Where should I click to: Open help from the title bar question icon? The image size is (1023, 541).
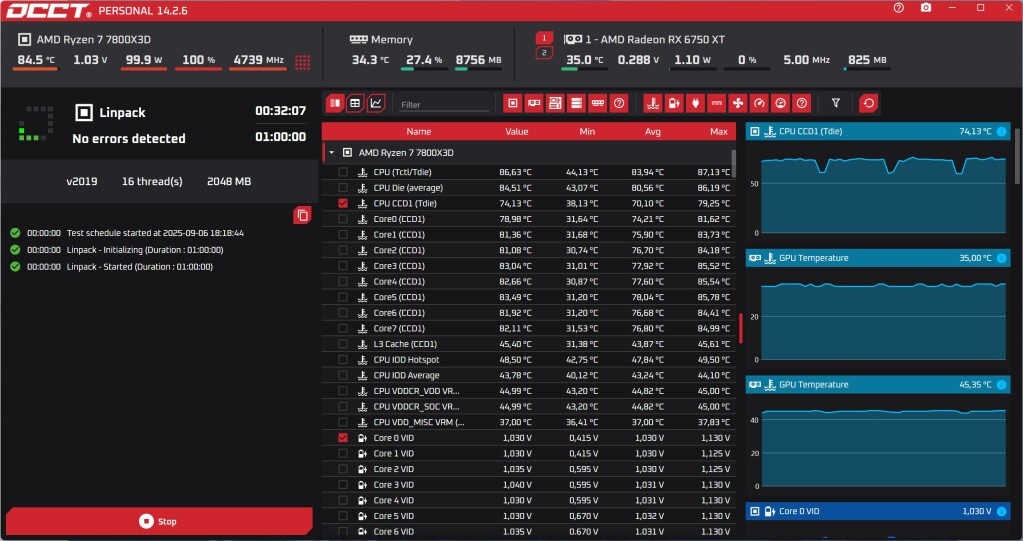click(899, 8)
